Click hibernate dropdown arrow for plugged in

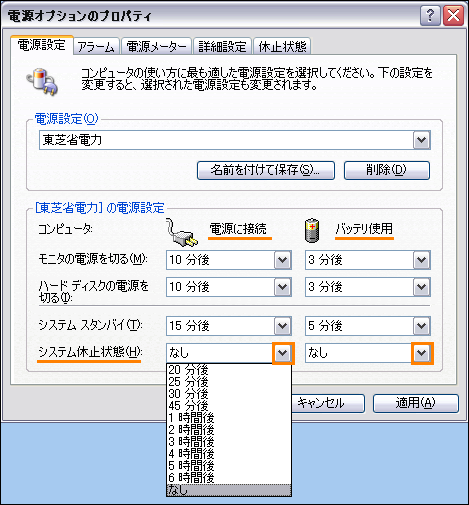(x=283, y=353)
